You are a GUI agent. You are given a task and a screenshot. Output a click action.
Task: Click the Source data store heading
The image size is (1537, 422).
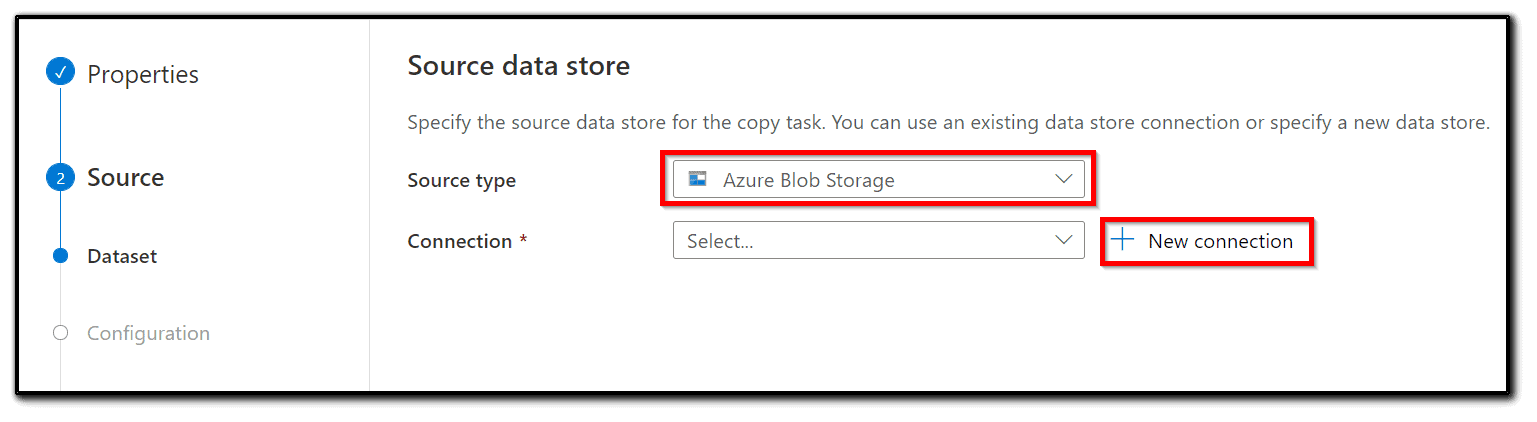pos(519,67)
